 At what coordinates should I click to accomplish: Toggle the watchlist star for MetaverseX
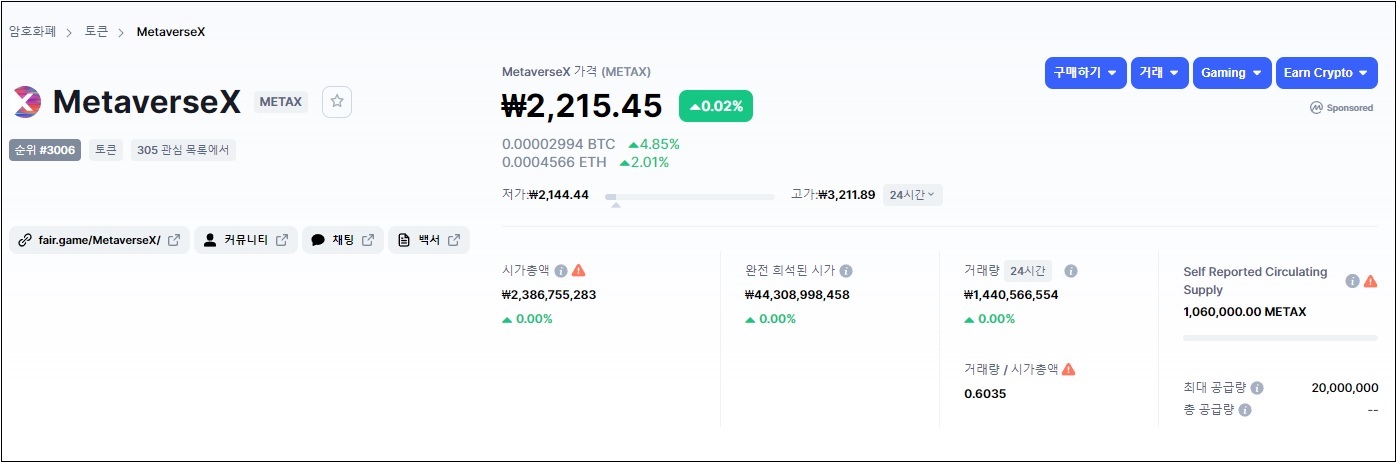click(337, 101)
